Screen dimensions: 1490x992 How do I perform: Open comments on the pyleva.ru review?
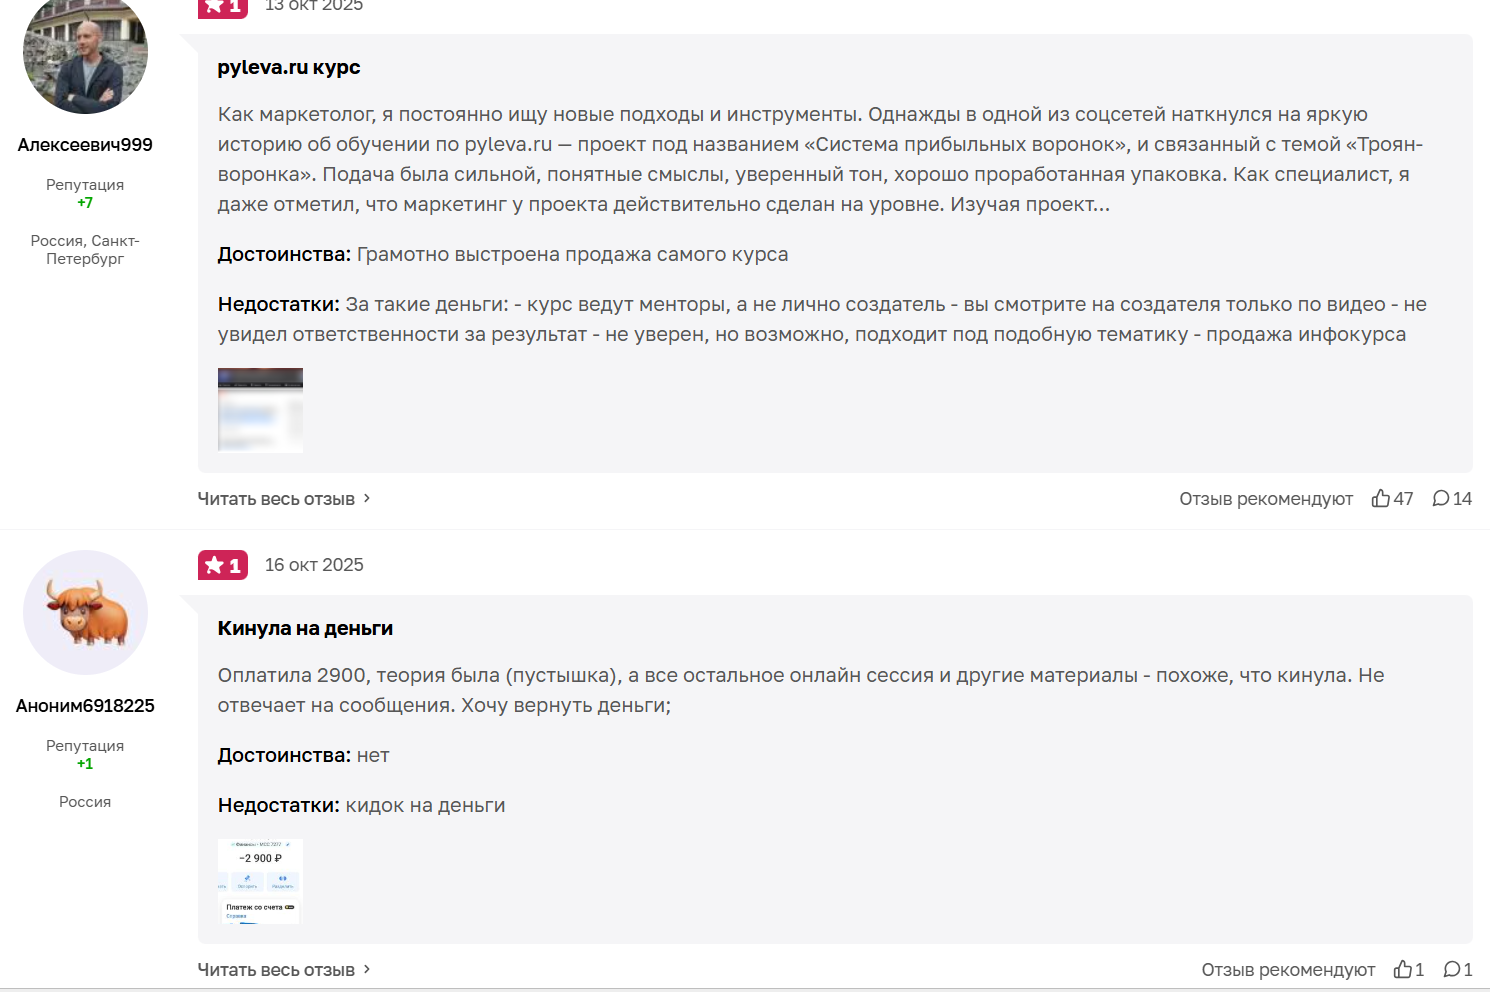click(1441, 498)
